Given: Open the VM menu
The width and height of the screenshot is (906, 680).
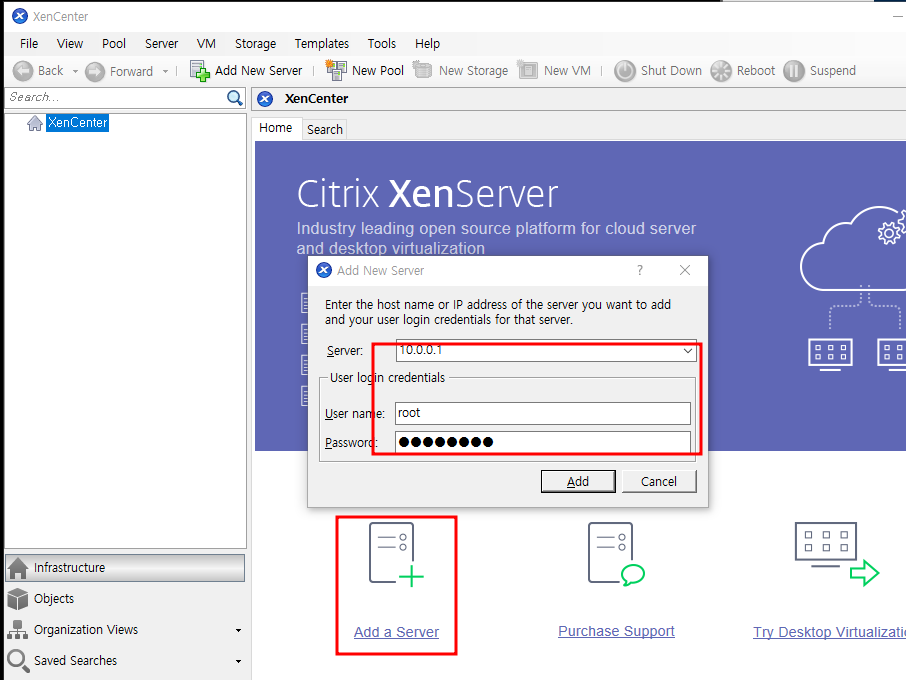Looking at the screenshot, I should coord(206,44).
